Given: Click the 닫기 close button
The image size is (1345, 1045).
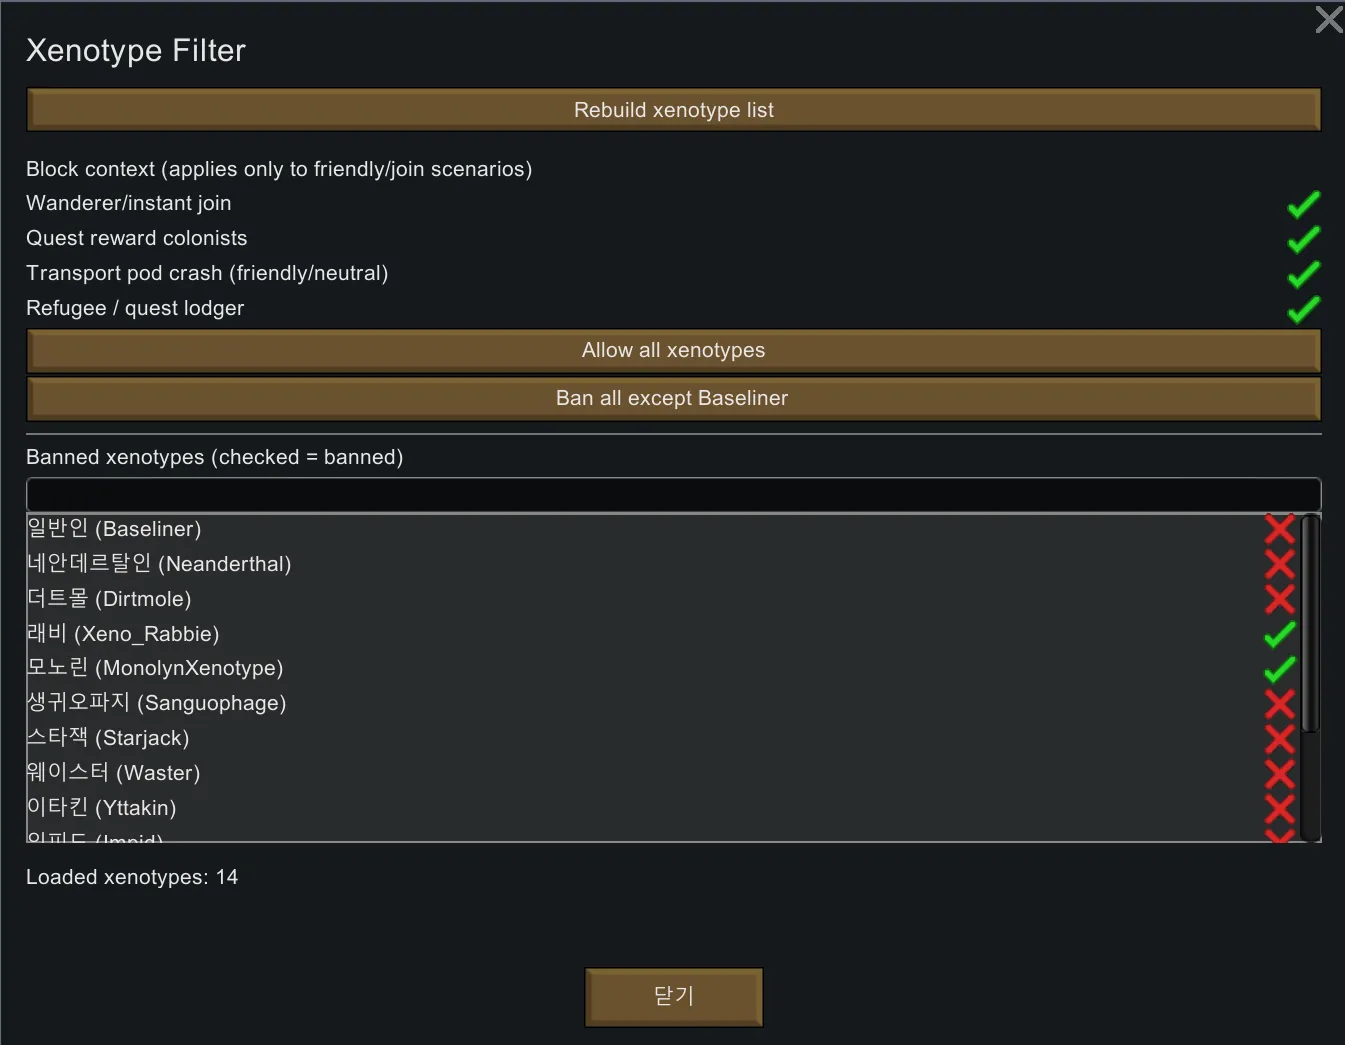Looking at the screenshot, I should tap(673, 996).
